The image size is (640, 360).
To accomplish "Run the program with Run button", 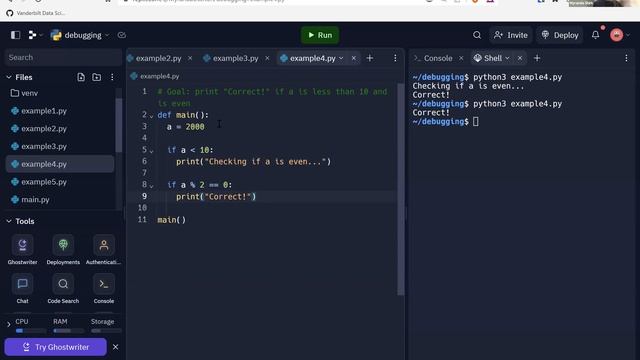I will pyautogui.click(x=320, y=35).
